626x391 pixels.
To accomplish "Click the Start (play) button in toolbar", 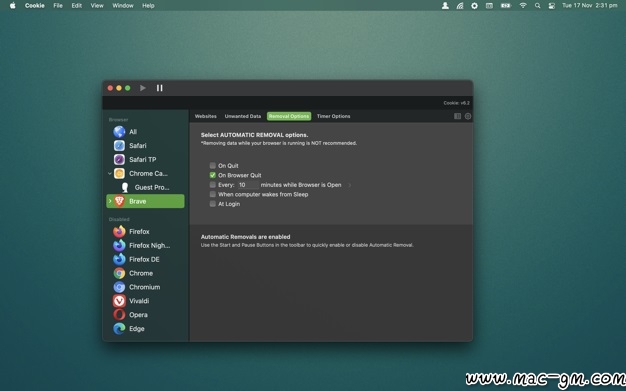I will pyautogui.click(x=143, y=88).
